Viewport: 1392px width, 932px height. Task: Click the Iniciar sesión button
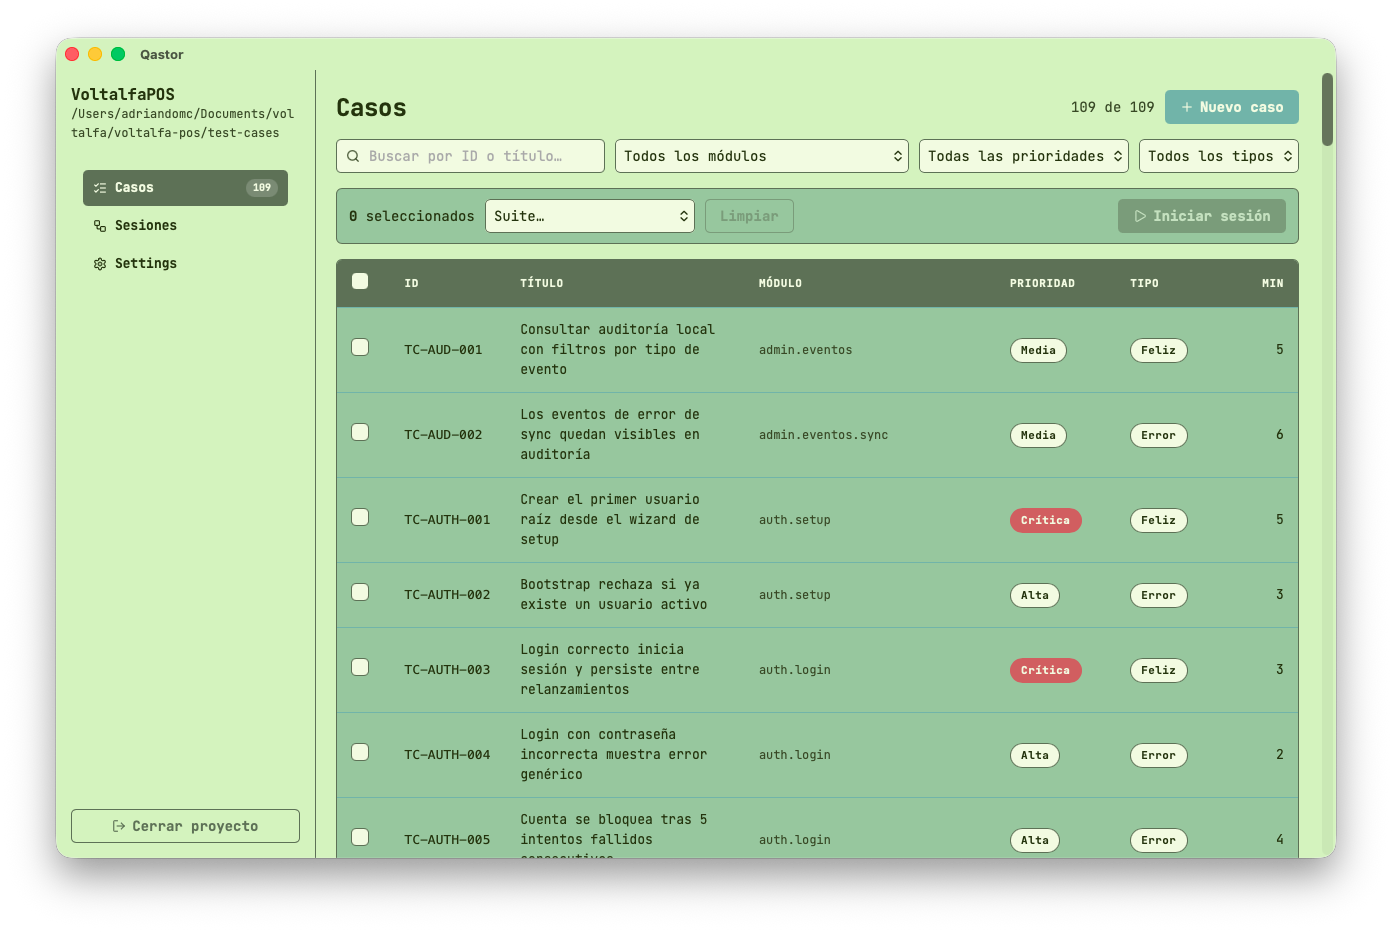tap(1202, 216)
